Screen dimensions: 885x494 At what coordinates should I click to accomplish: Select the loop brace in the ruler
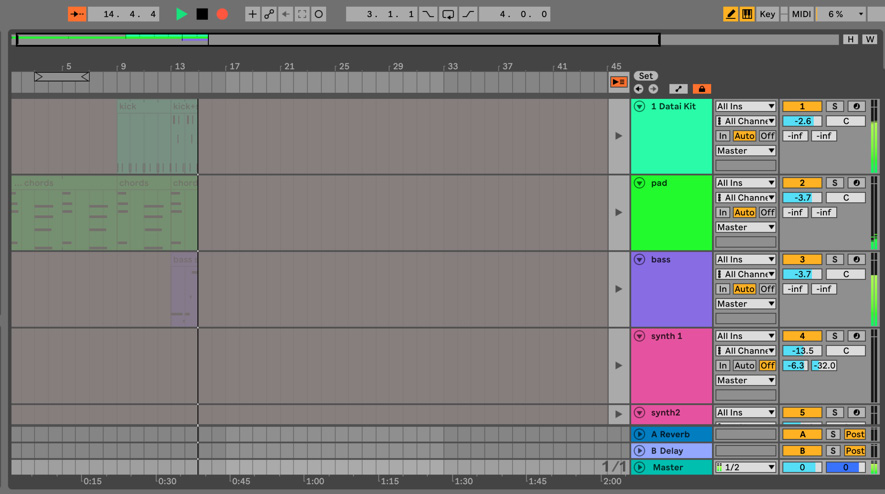pos(62,76)
